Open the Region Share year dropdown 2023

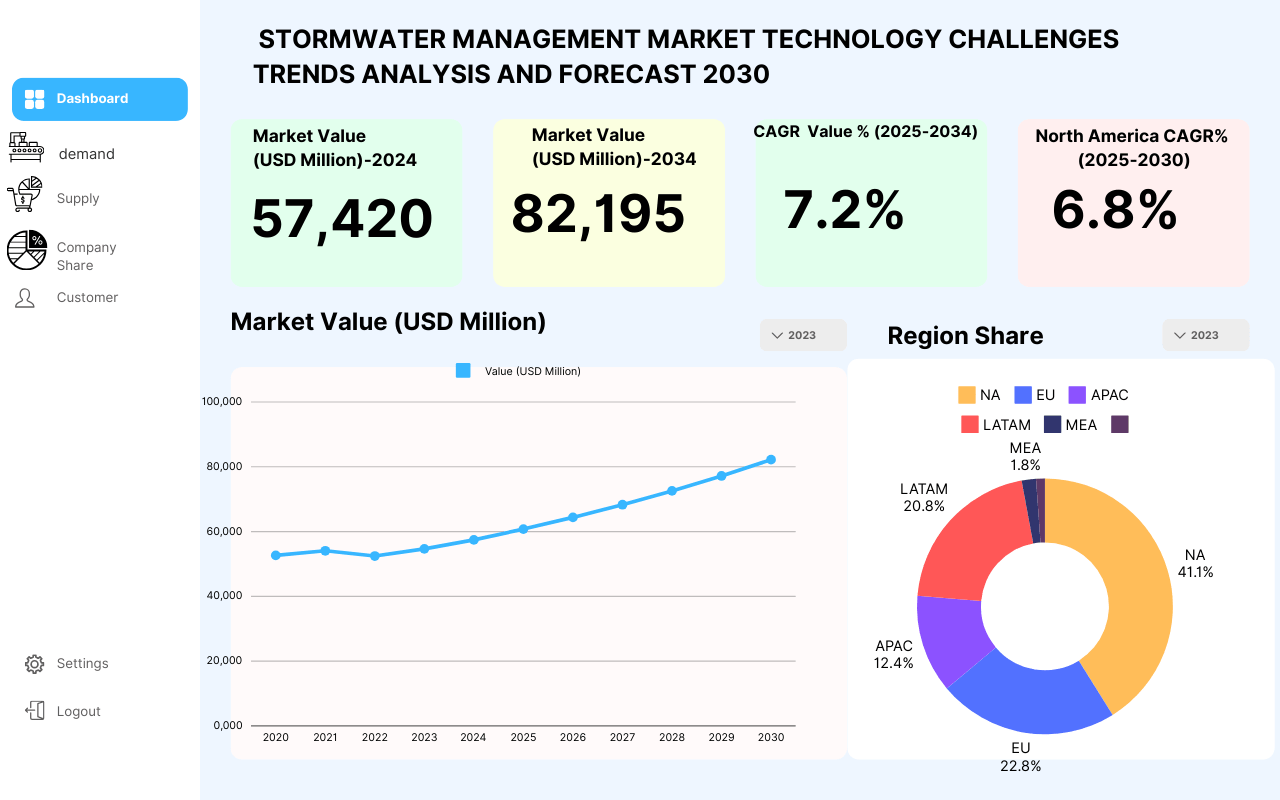click(x=1206, y=335)
